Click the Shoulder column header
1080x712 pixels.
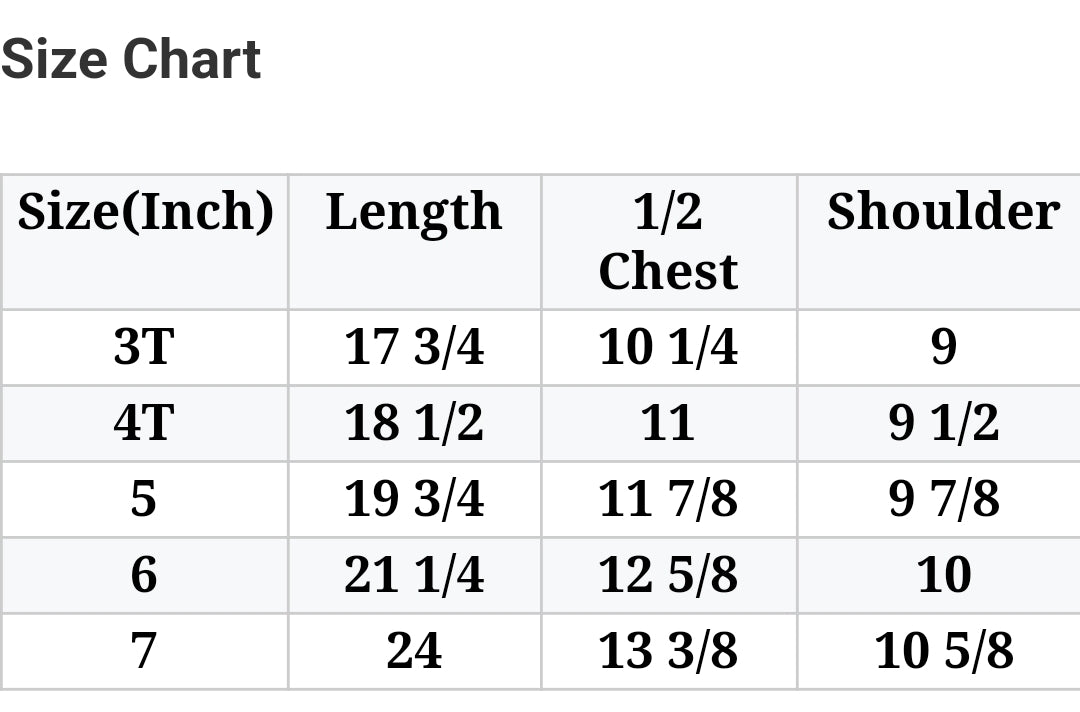(x=943, y=212)
